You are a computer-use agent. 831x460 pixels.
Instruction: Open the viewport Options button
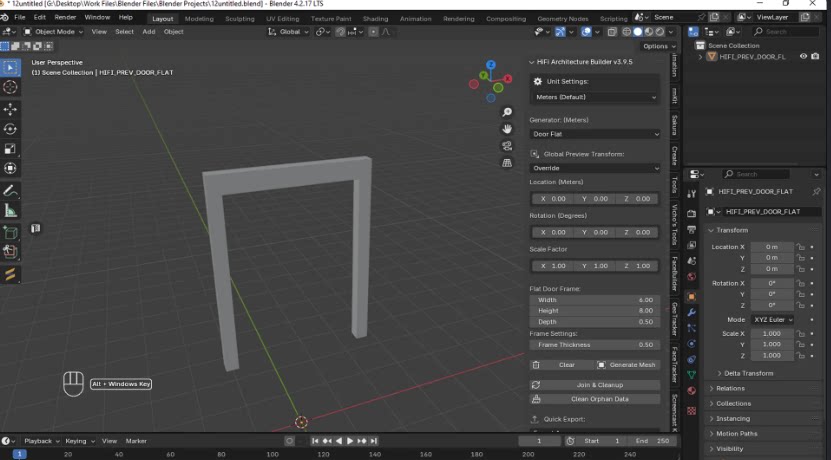tap(660, 46)
